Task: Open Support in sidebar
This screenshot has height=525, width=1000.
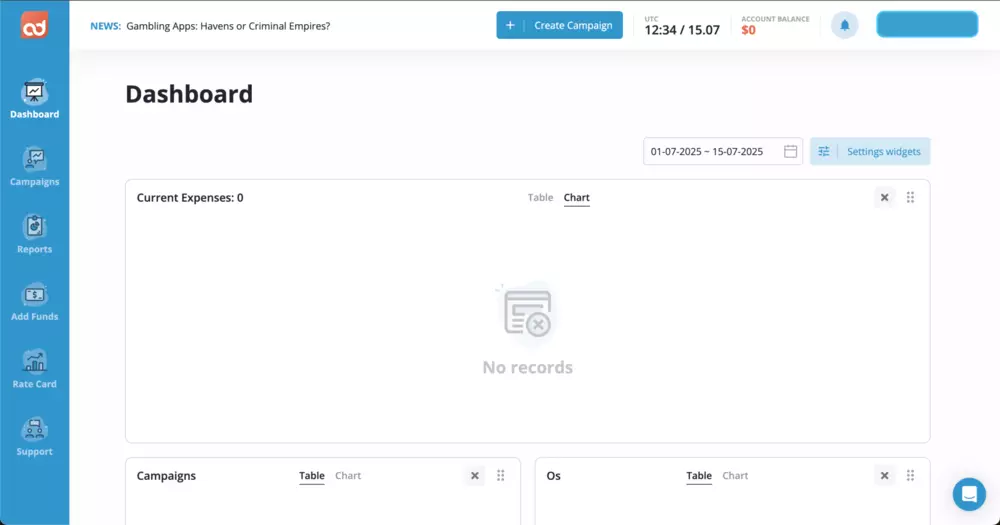Action: click(x=34, y=438)
